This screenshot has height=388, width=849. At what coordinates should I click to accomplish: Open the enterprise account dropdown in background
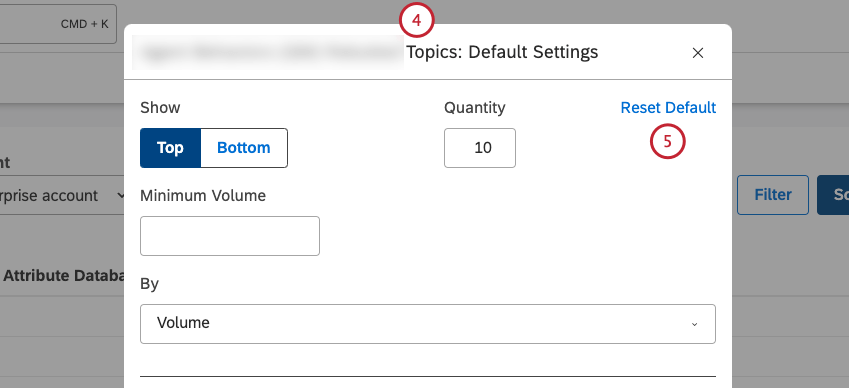tap(62, 195)
